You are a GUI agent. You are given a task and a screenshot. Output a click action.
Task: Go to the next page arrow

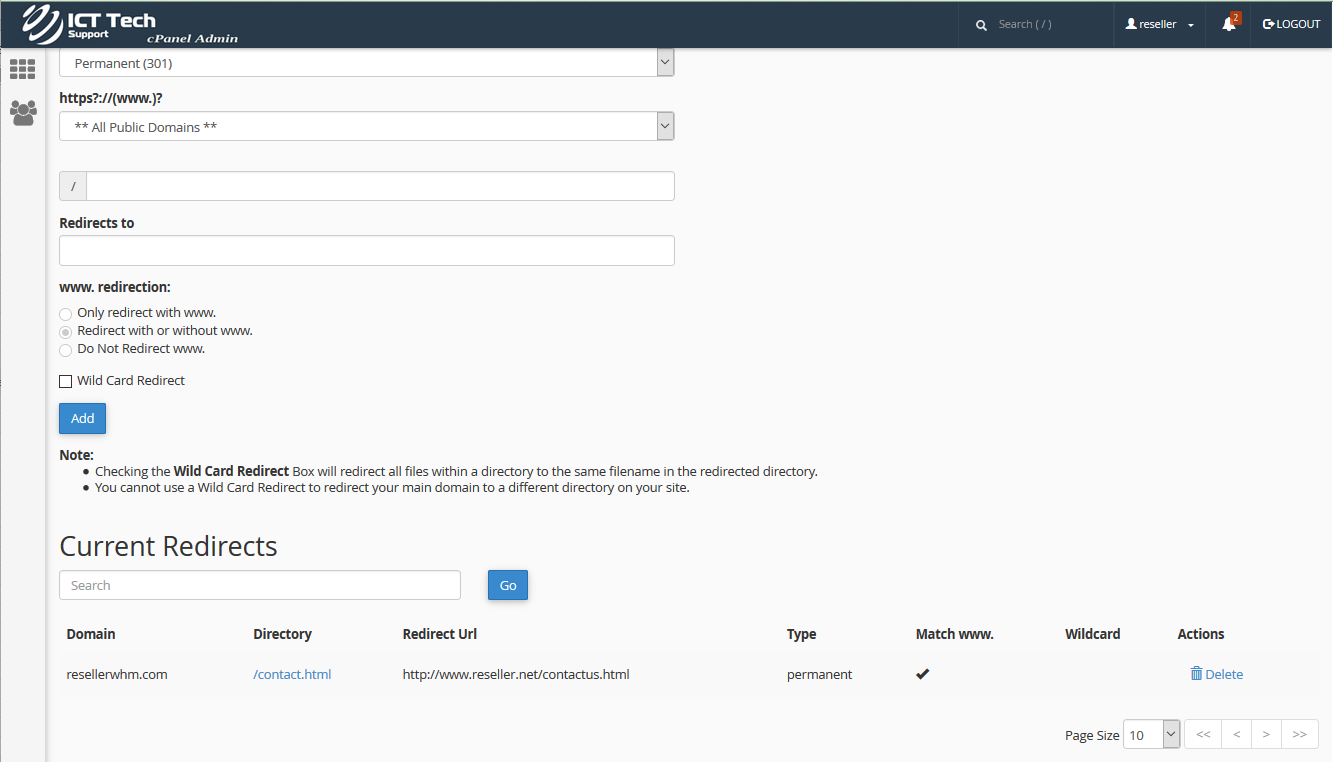pyautogui.click(x=1266, y=735)
